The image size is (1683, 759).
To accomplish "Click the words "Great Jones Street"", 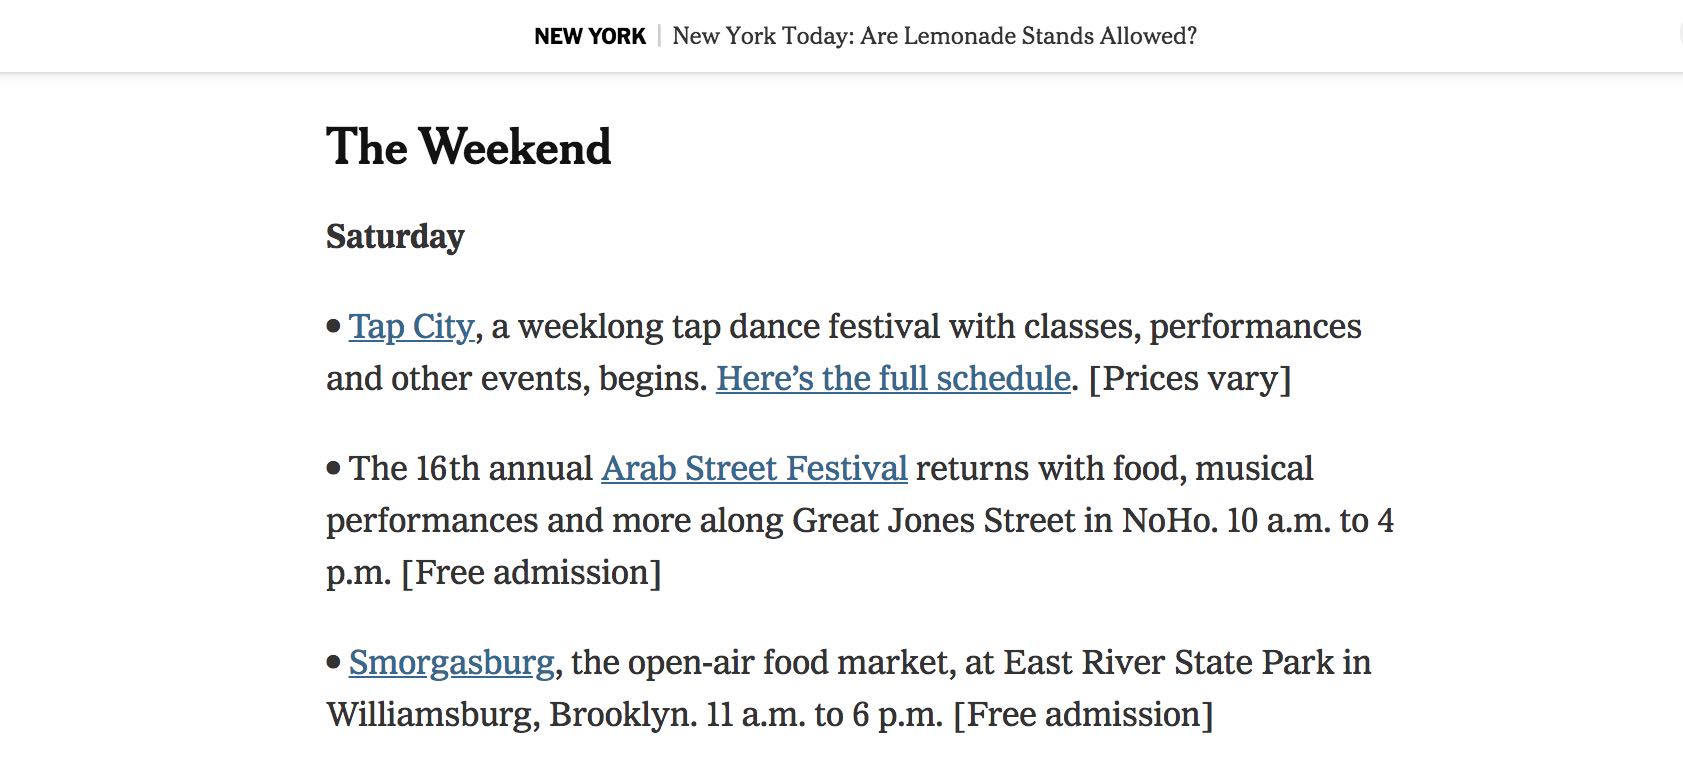I will [x=933, y=521].
